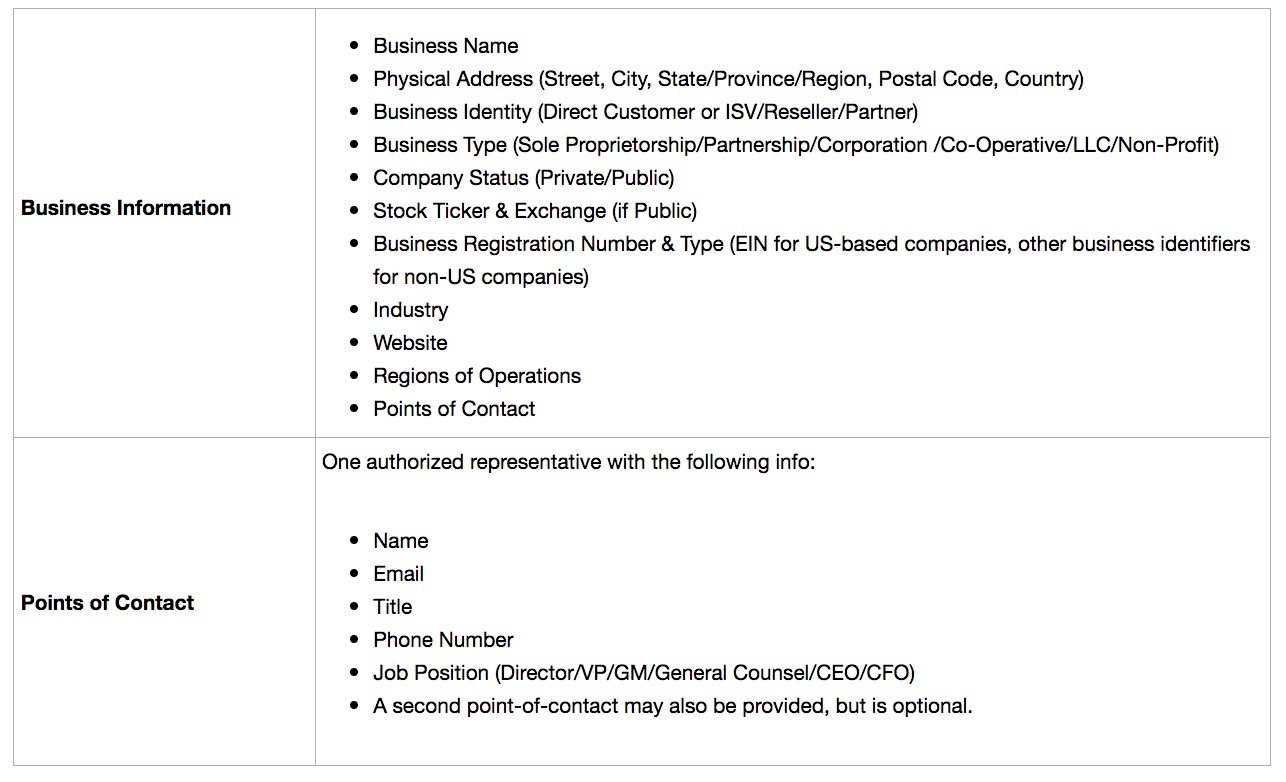The width and height of the screenshot is (1286, 782).
Task: Select the Business Name list item
Action: 446,46
